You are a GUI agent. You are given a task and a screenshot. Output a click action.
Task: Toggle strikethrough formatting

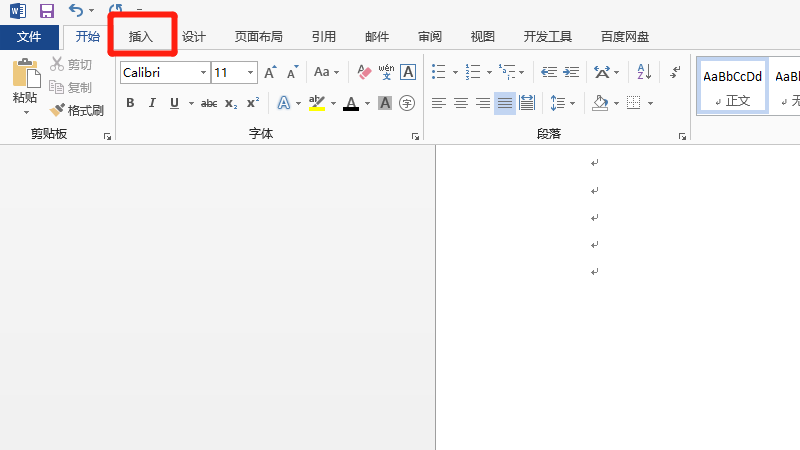point(209,103)
